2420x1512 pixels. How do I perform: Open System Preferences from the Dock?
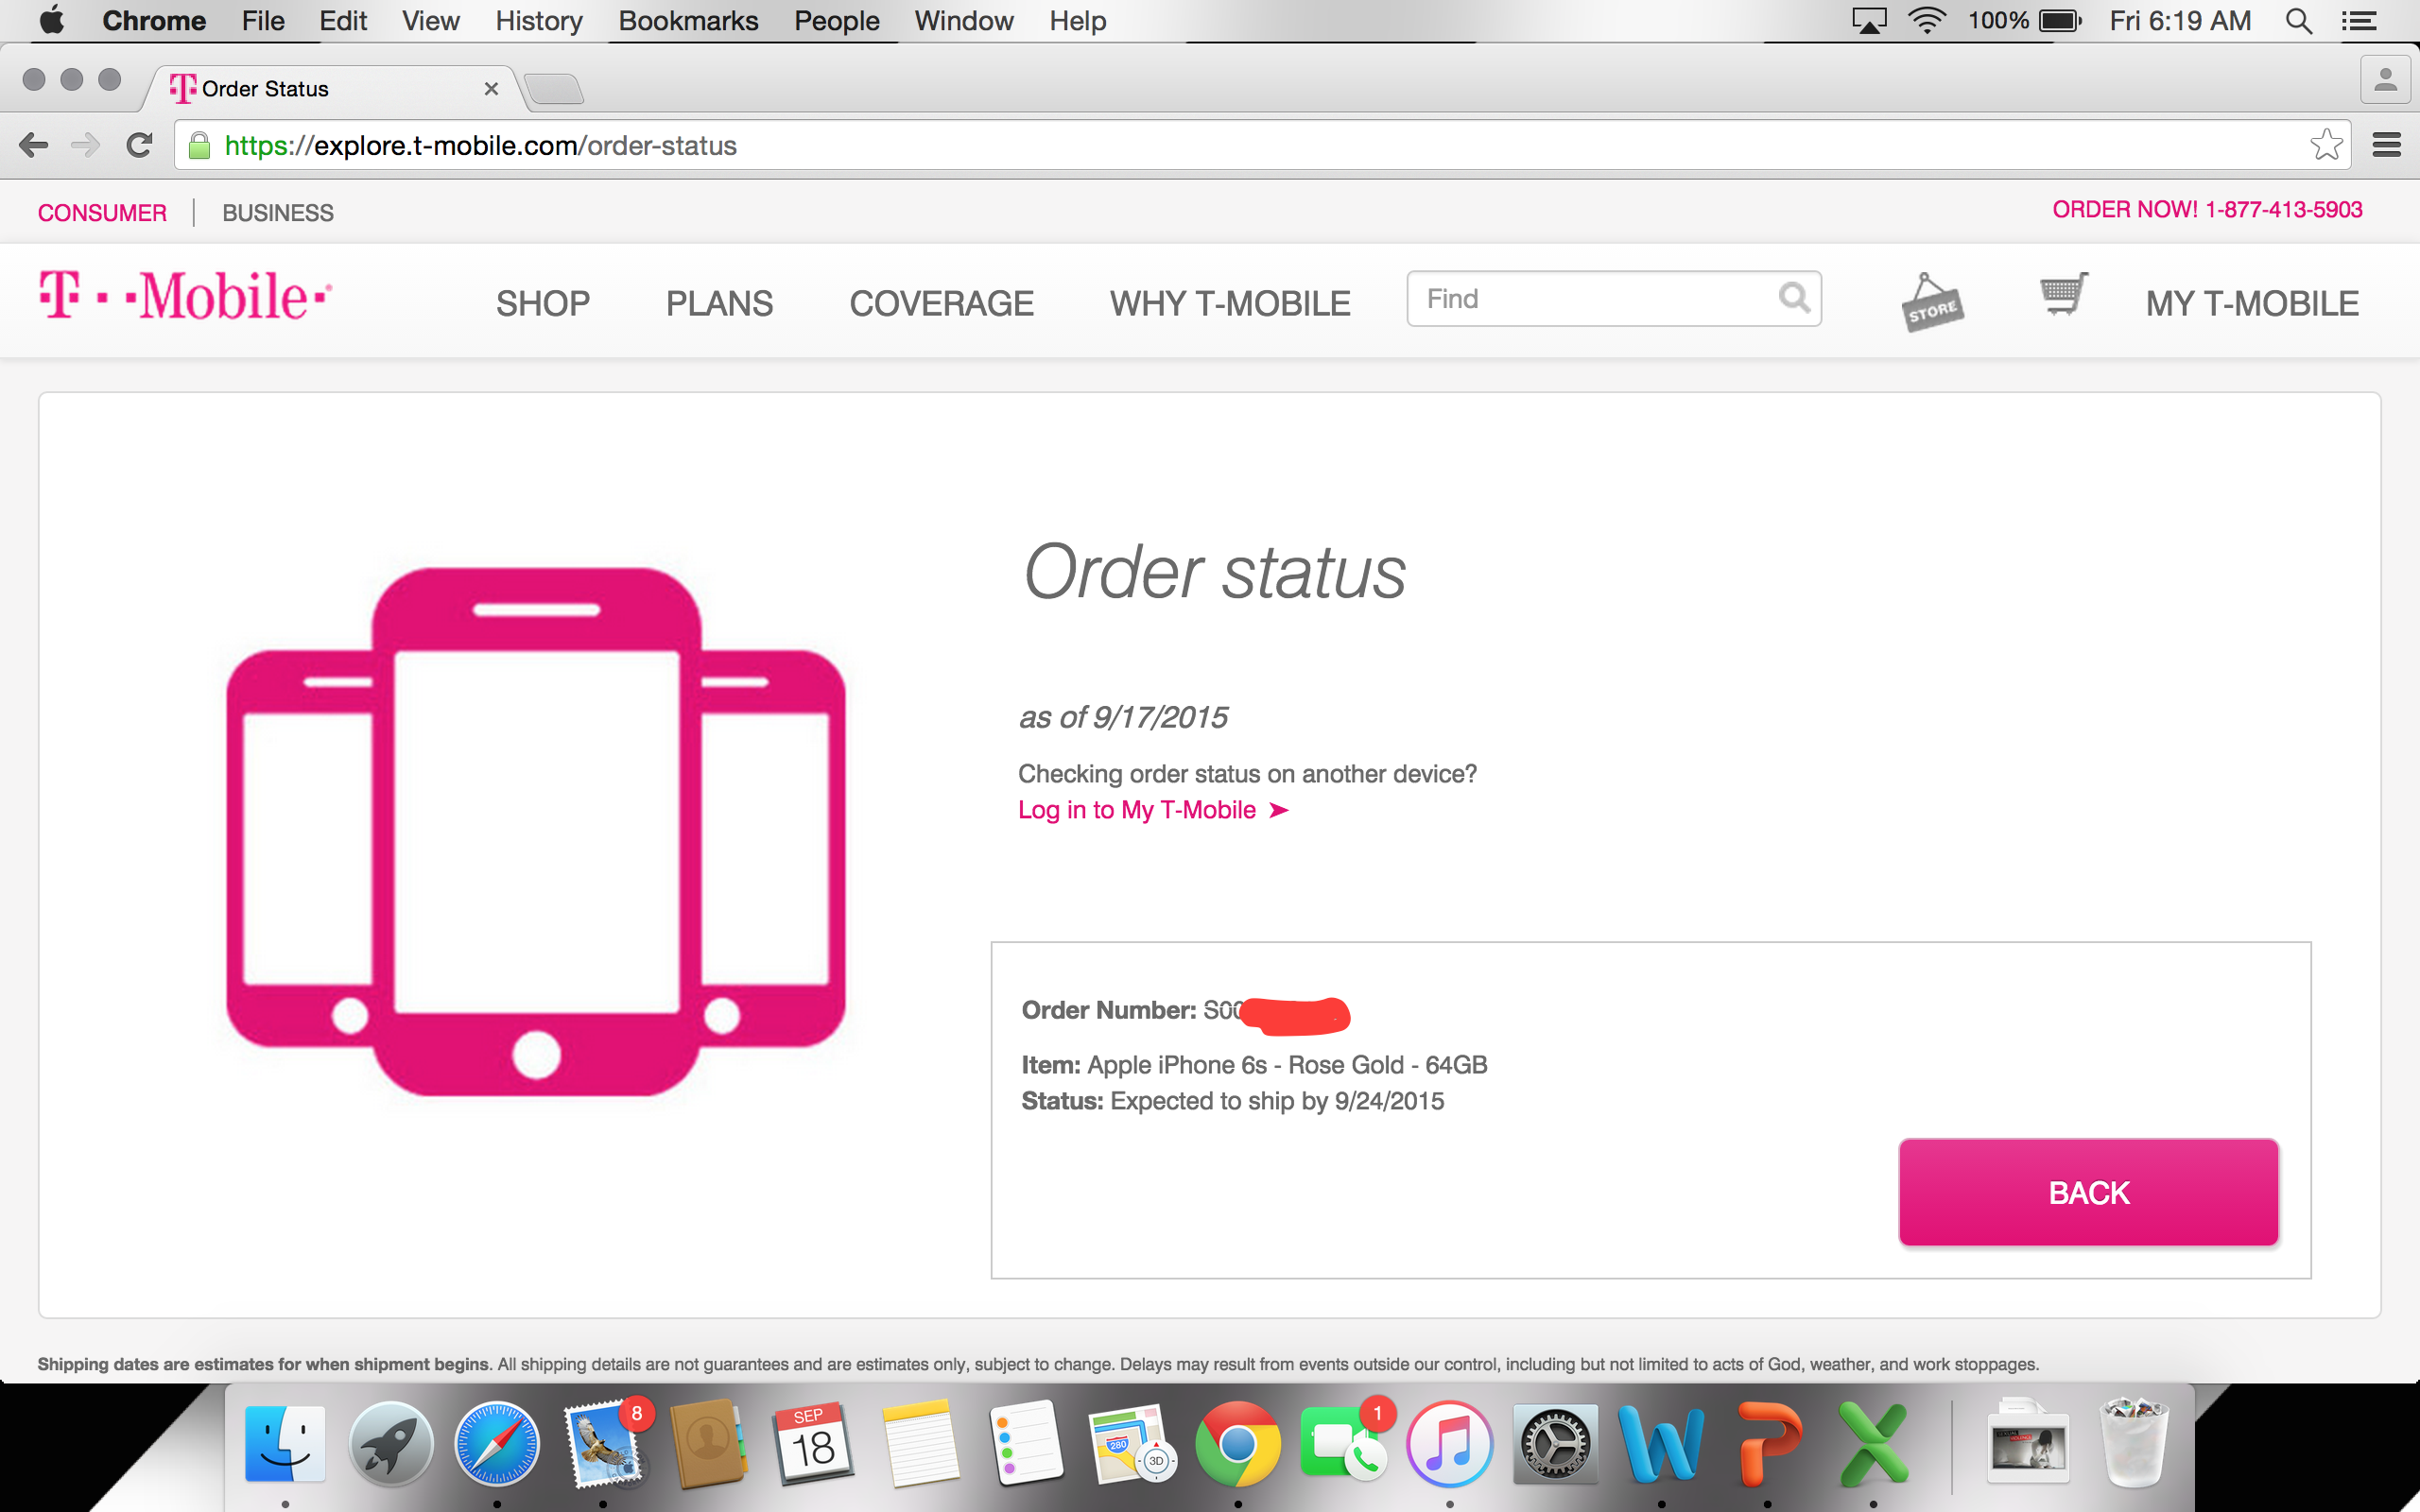[x=1555, y=1444]
